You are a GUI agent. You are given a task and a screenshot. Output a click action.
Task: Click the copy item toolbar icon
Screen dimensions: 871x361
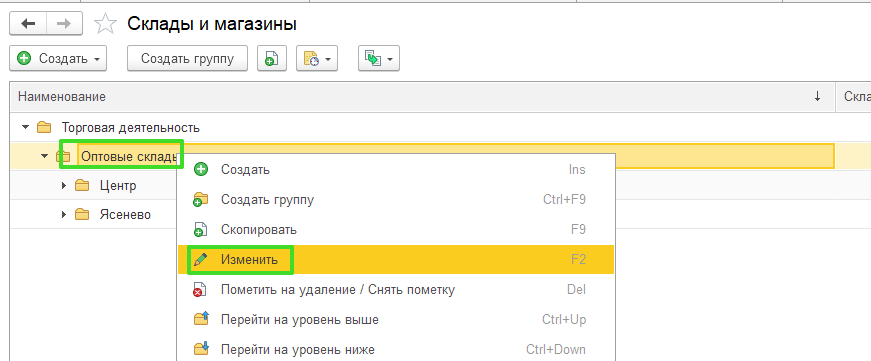coord(272,58)
